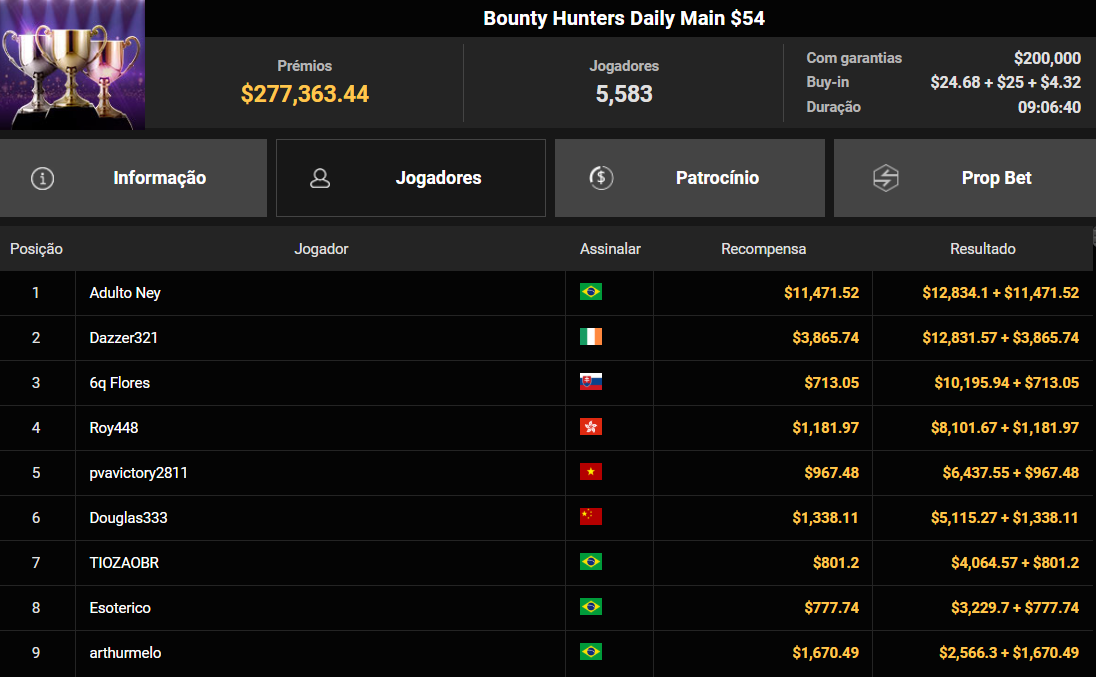Select the Ireland flag beside Dazzer321
Viewport: 1096px width, 677px height.
pyautogui.click(x=592, y=337)
